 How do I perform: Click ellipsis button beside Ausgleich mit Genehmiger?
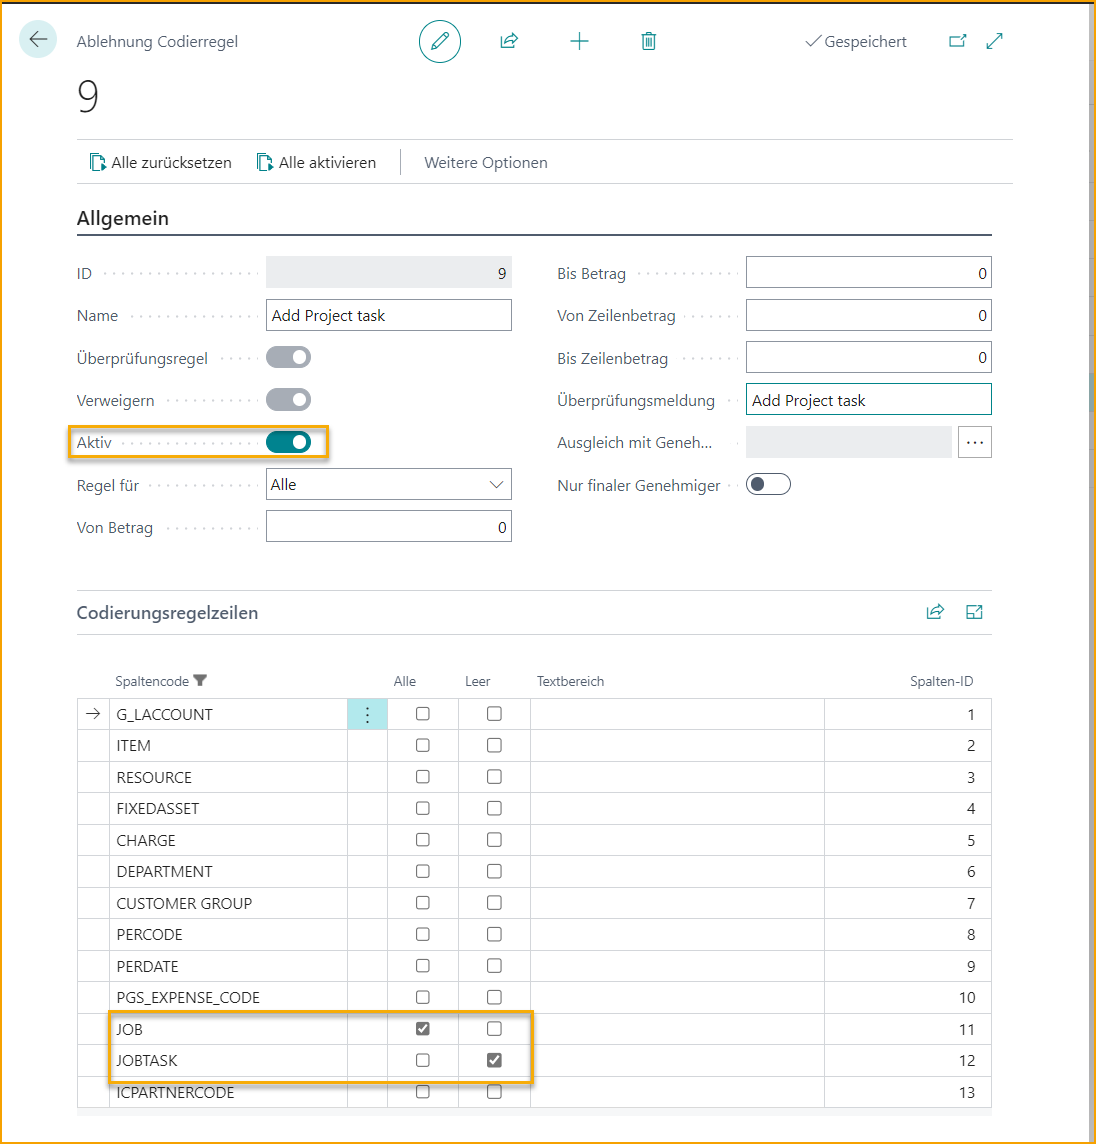pyautogui.click(x=974, y=442)
